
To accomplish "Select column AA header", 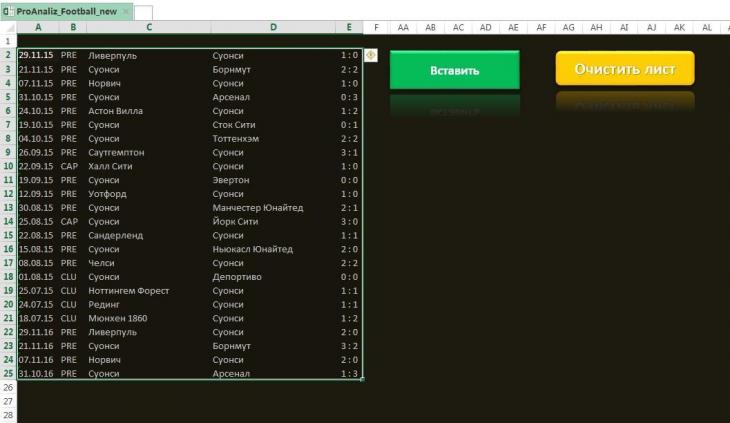I will [403, 27].
